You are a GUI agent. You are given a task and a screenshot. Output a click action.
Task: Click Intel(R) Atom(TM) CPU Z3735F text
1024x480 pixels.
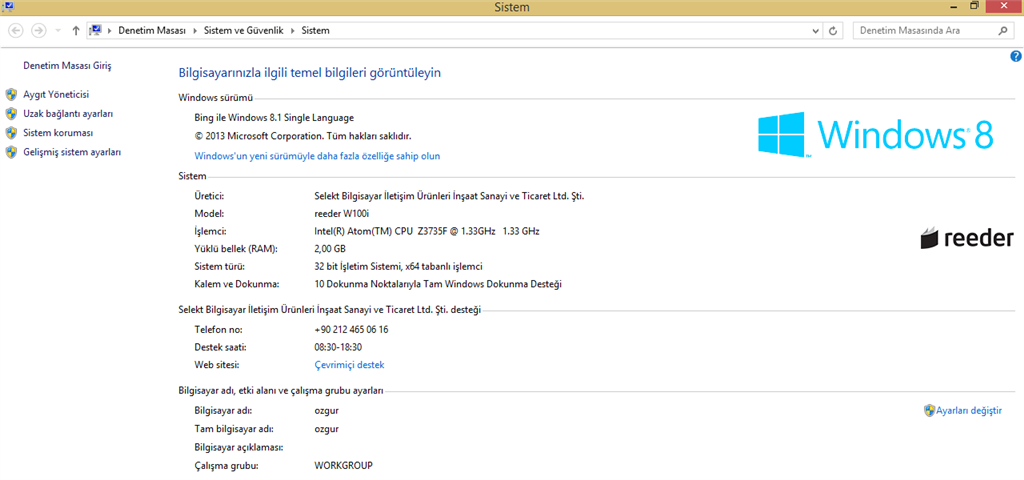click(x=426, y=231)
